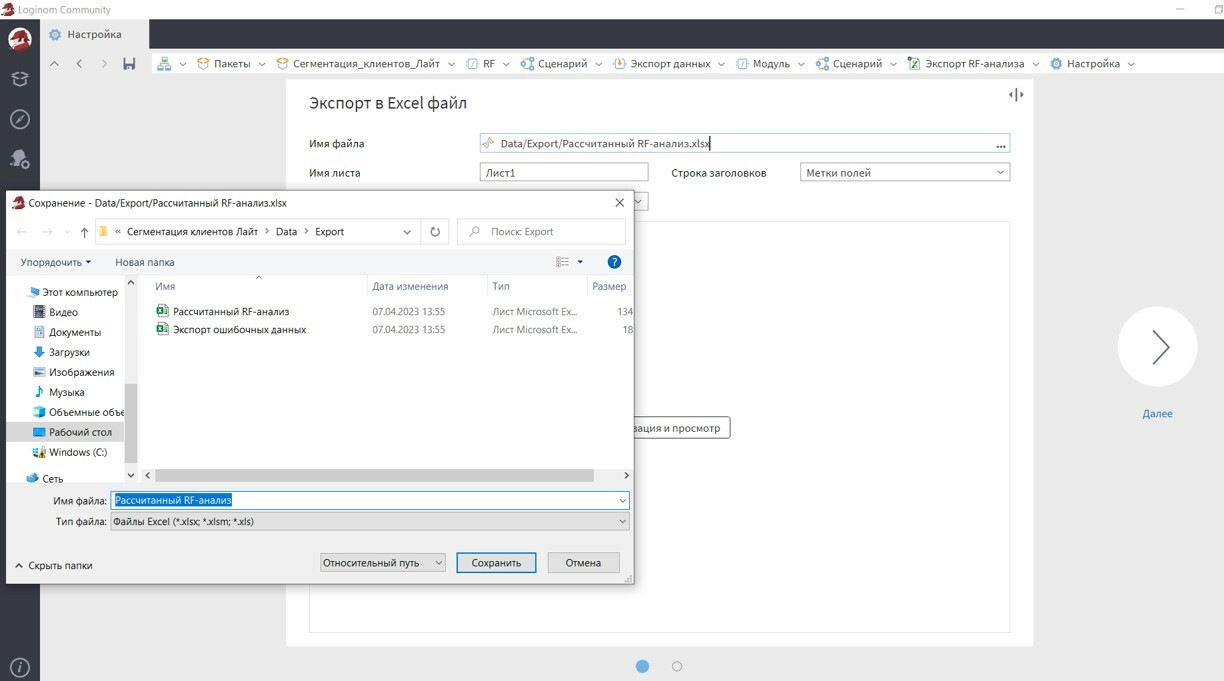
Task: Select Музыка in folder tree
Action: [66, 392]
